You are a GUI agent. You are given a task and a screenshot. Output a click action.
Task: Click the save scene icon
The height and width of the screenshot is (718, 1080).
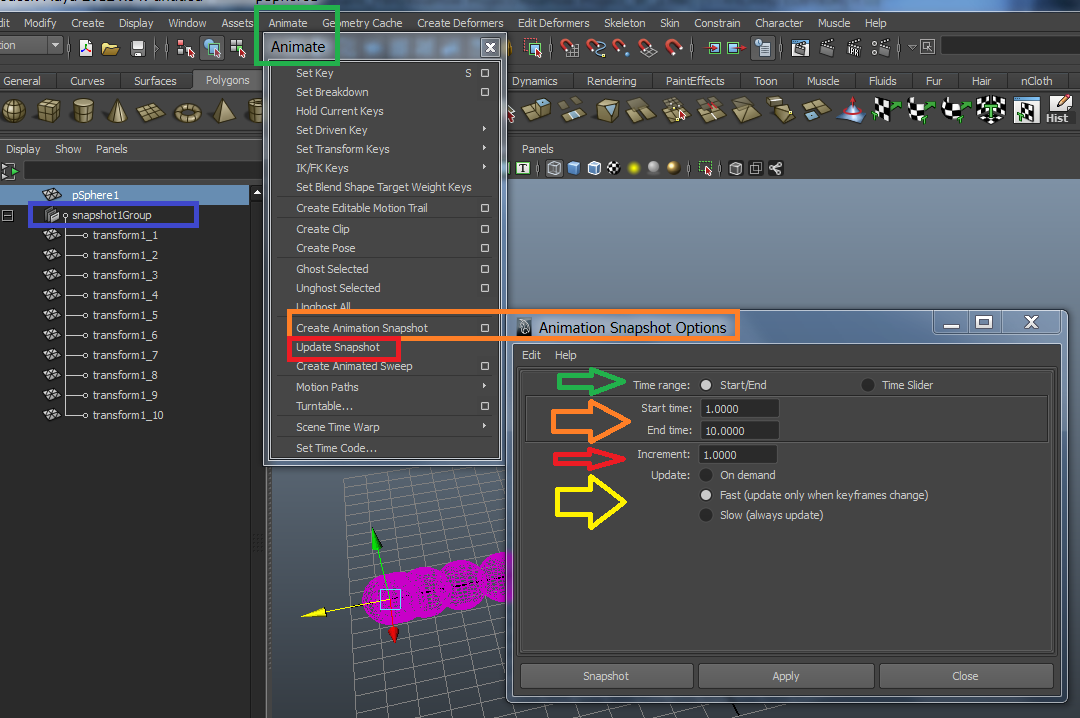(138, 48)
